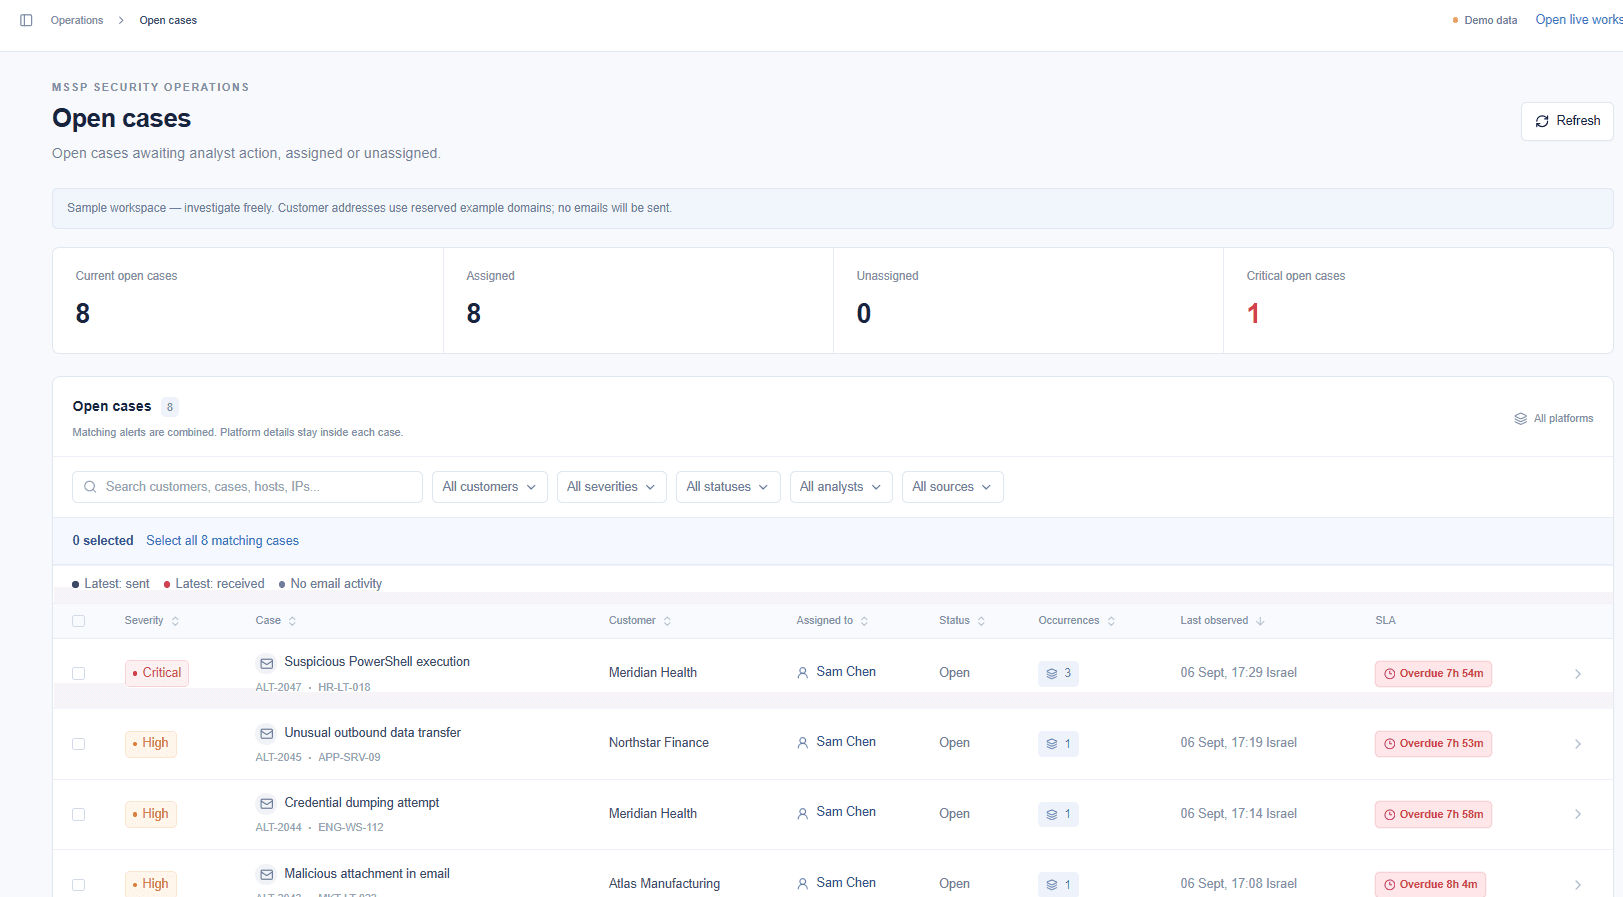1623x897 pixels.
Task: Click occurrences badge in Credential dumping row
Action: (x=1058, y=815)
